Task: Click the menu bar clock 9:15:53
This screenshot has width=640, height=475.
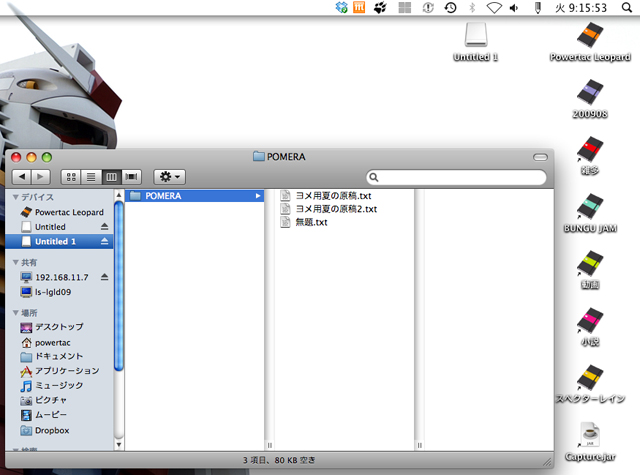Action: [x=581, y=8]
